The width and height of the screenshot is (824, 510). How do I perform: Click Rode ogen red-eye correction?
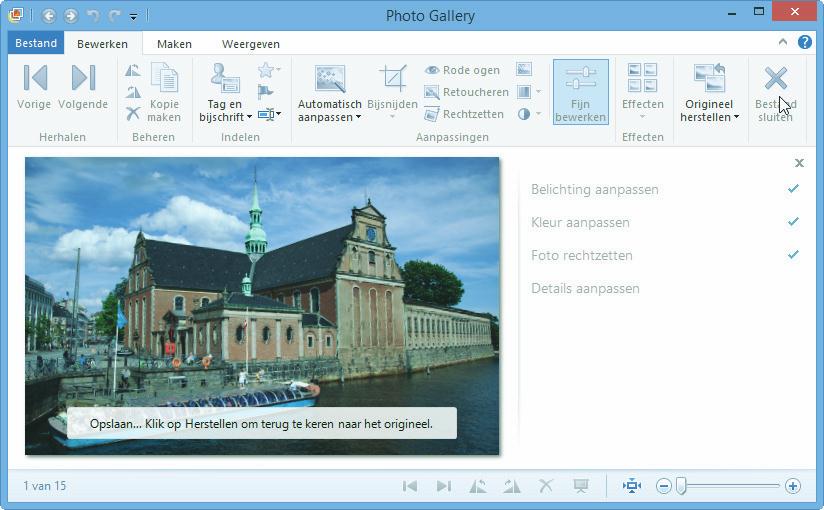pos(462,70)
